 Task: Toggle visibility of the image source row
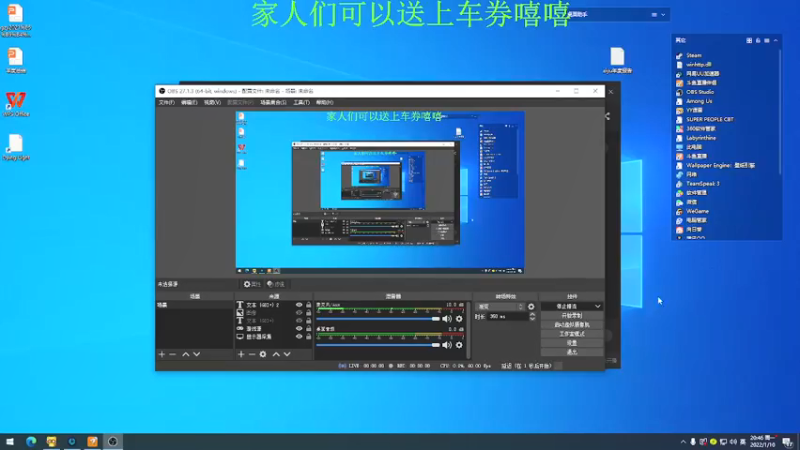pos(299,313)
